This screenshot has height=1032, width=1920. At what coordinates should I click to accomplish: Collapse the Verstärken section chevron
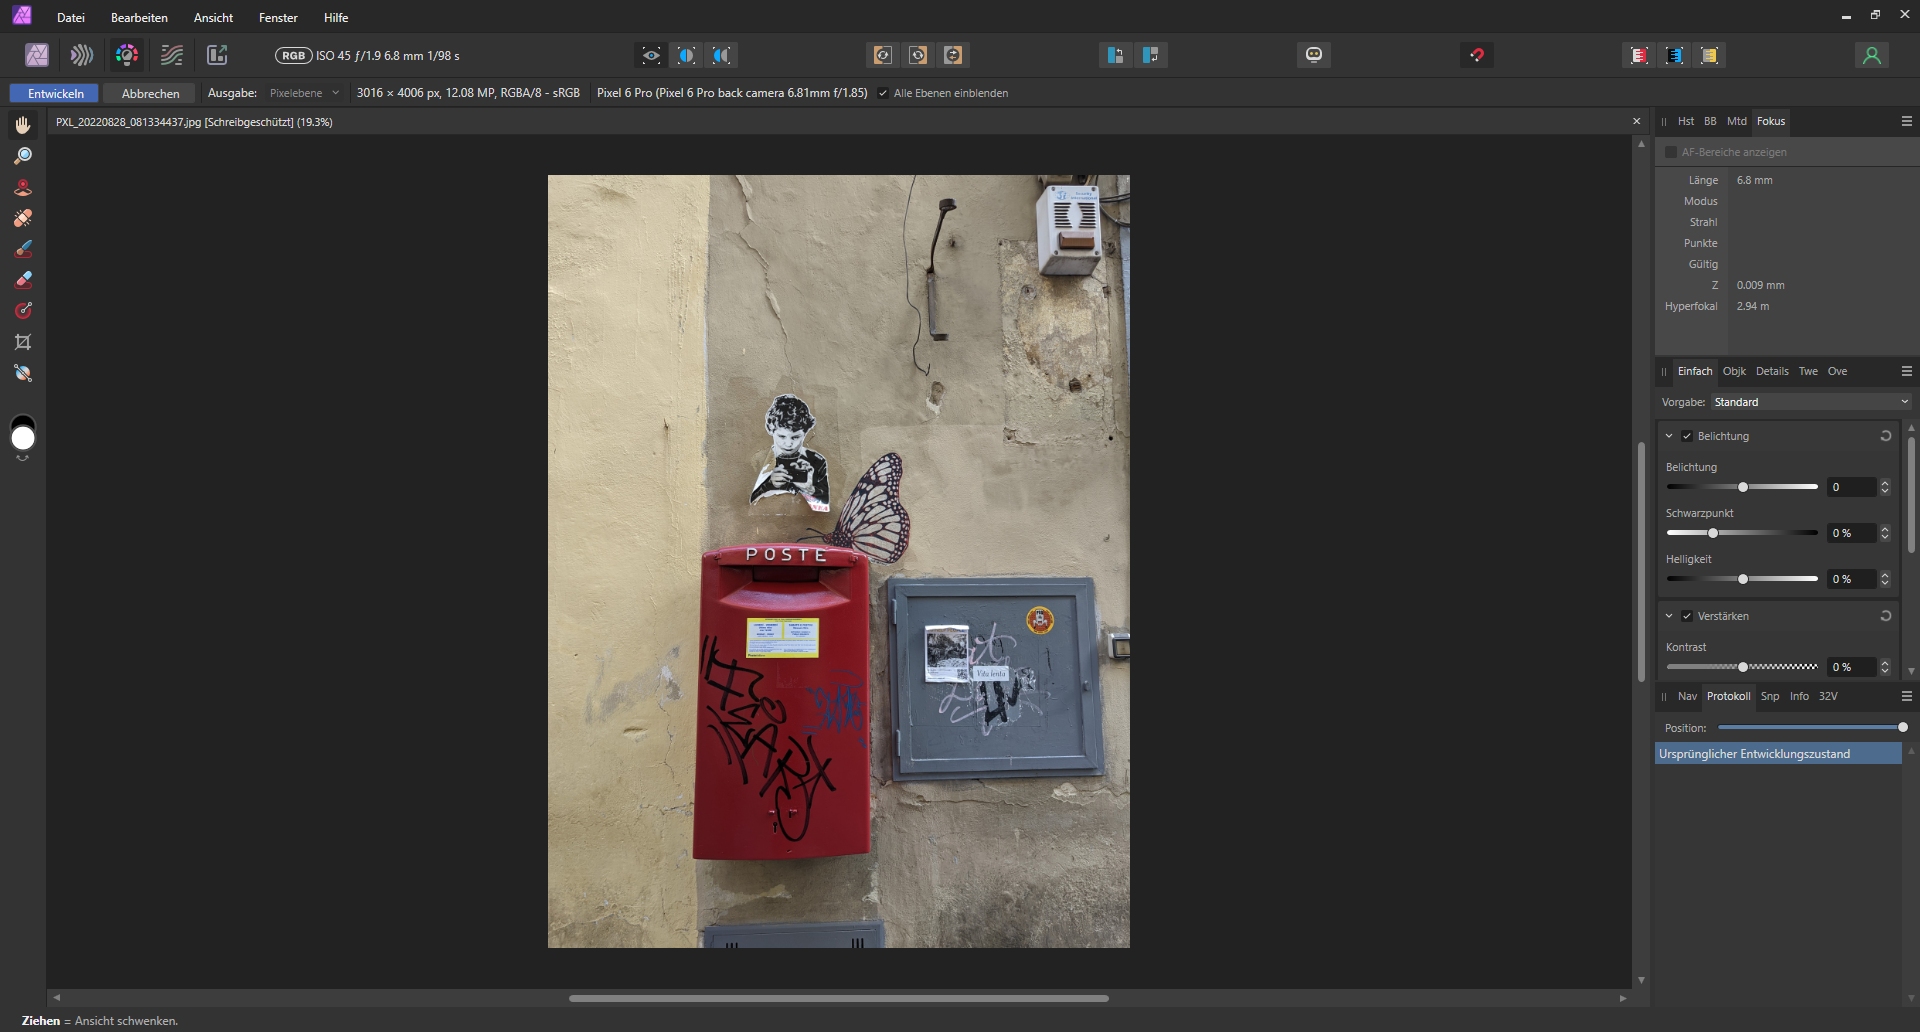(1669, 616)
